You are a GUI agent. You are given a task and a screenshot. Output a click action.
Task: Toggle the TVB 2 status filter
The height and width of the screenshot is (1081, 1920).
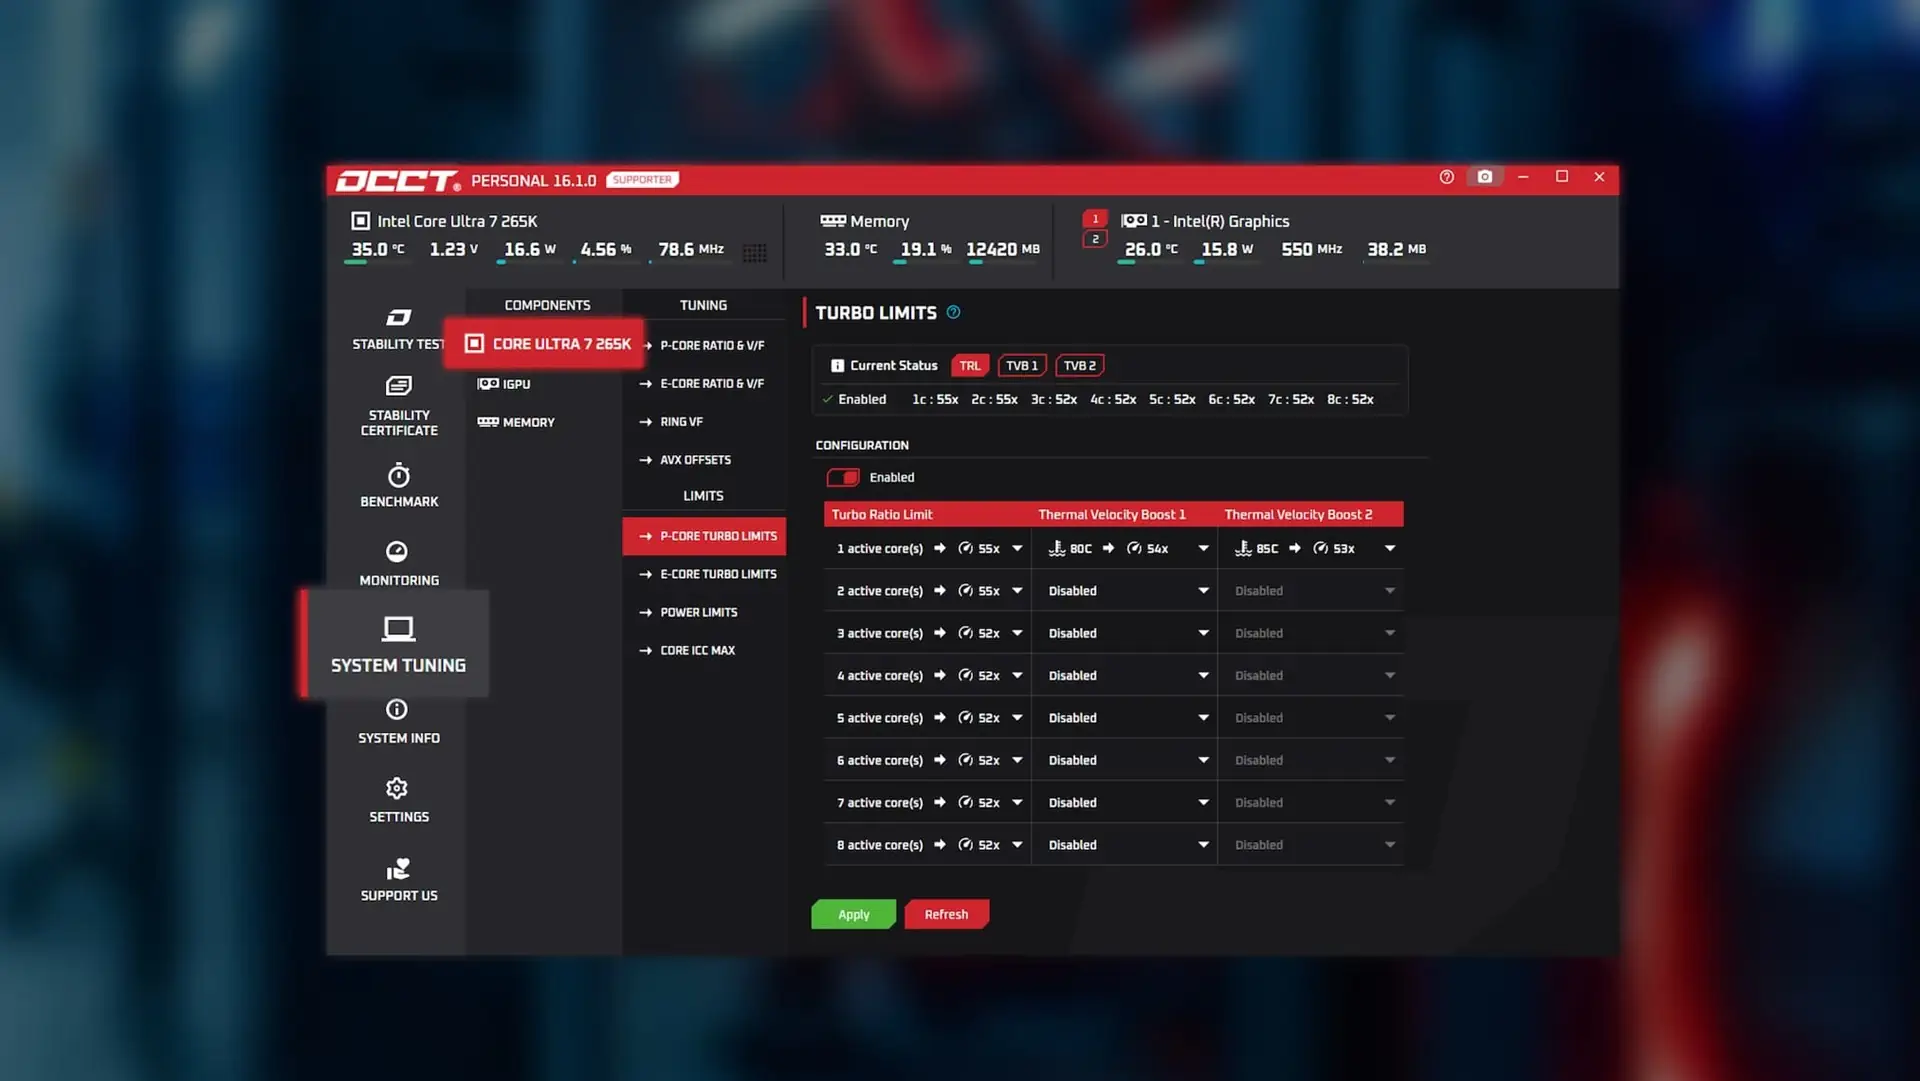point(1079,366)
